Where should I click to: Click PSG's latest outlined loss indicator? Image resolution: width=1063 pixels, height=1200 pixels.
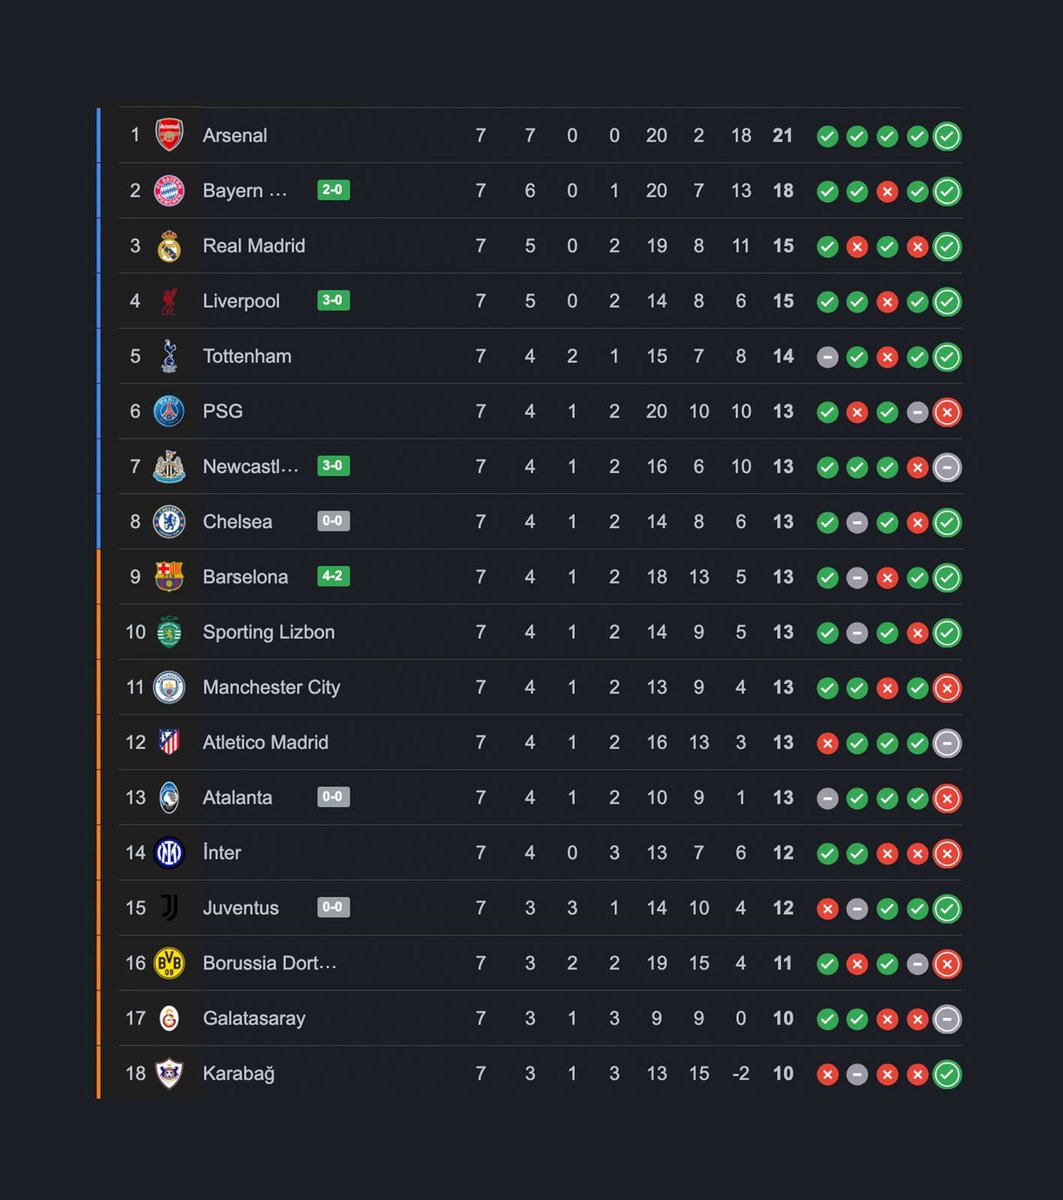(x=947, y=412)
